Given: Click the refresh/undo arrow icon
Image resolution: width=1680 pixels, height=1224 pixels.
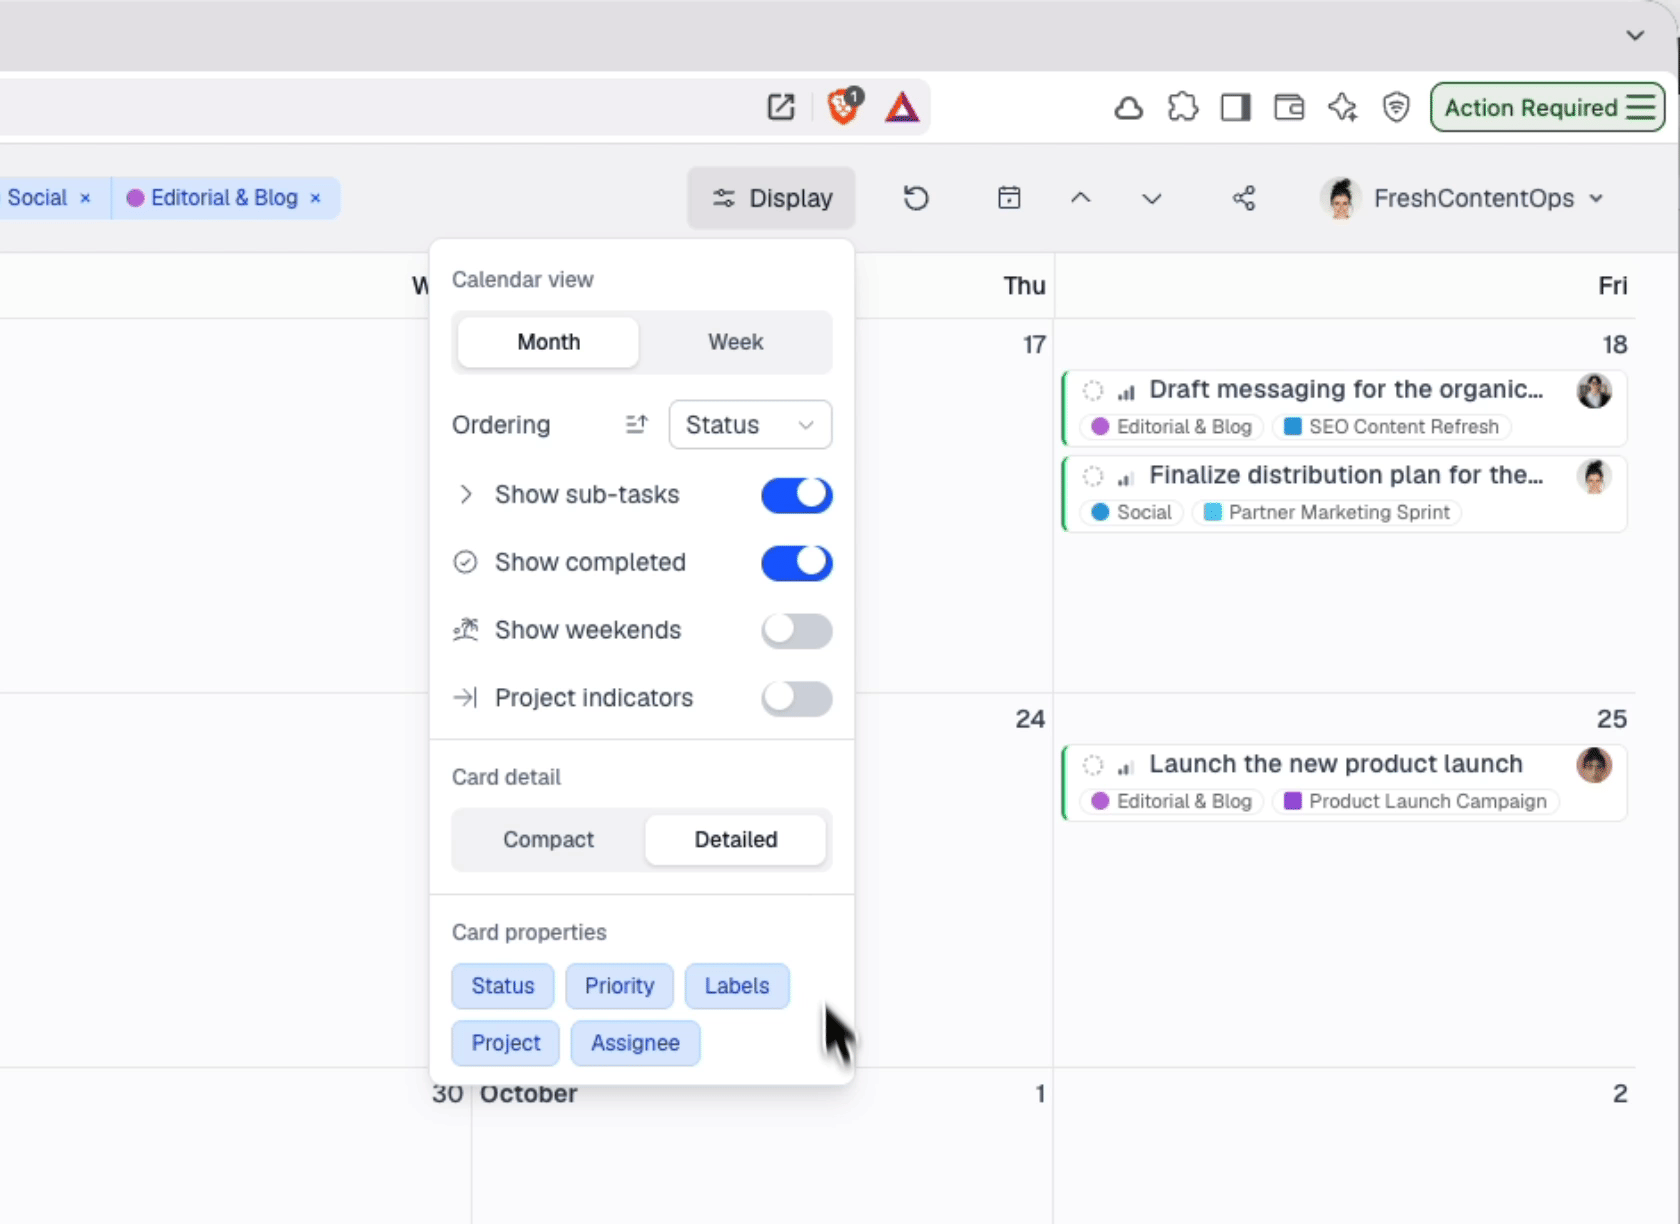Looking at the screenshot, I should (x=916, y=198).
